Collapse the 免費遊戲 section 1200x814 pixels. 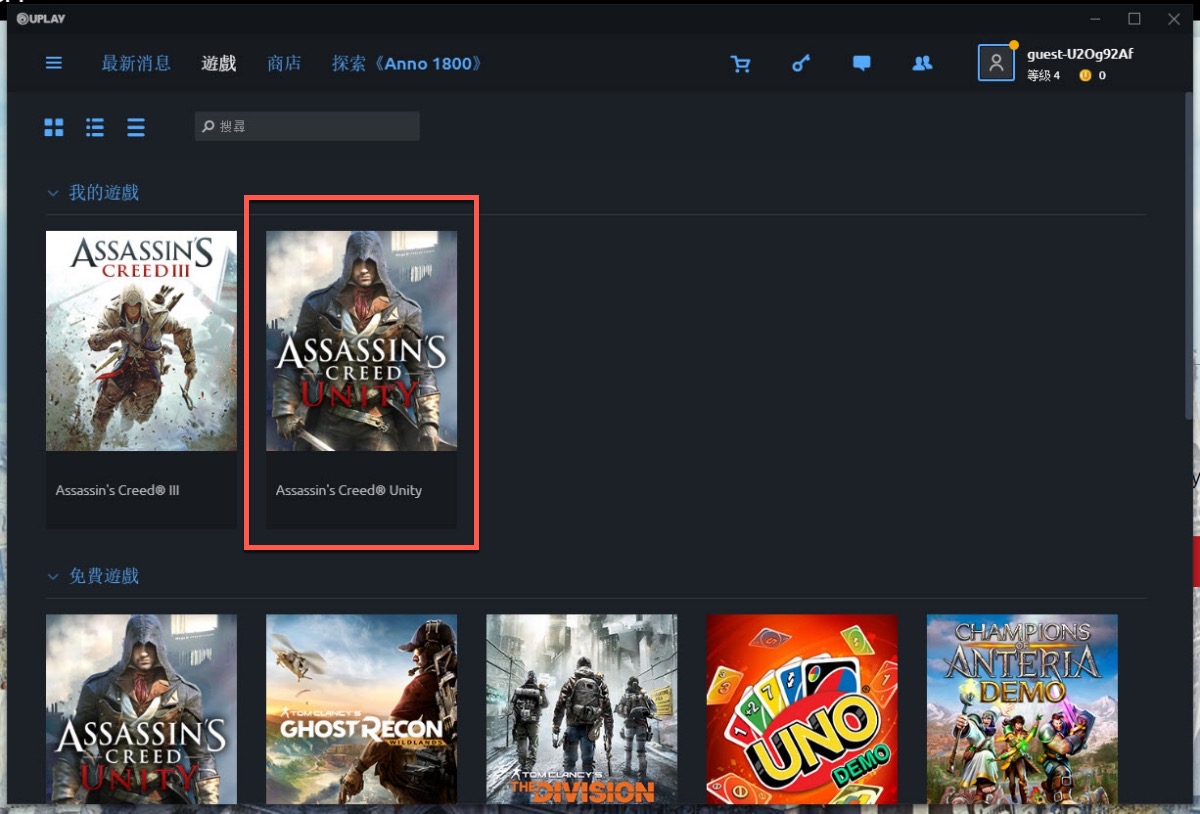pos(53,577)
